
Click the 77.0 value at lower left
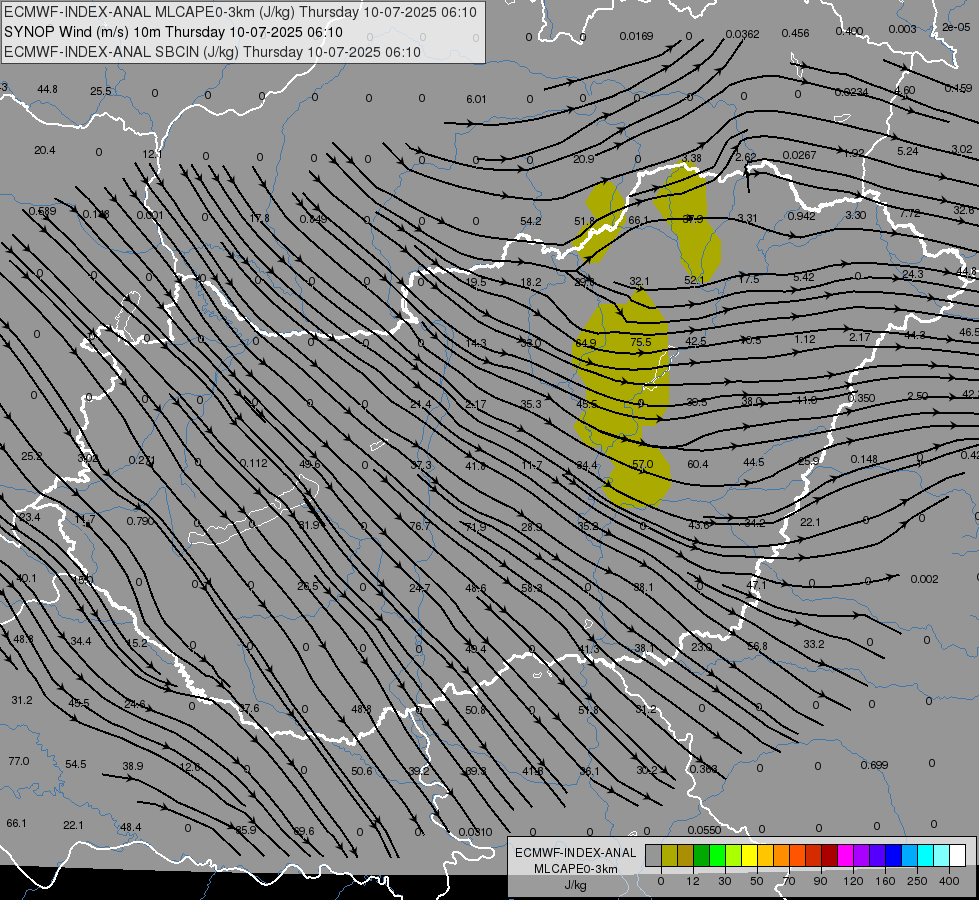click(19, 761)
